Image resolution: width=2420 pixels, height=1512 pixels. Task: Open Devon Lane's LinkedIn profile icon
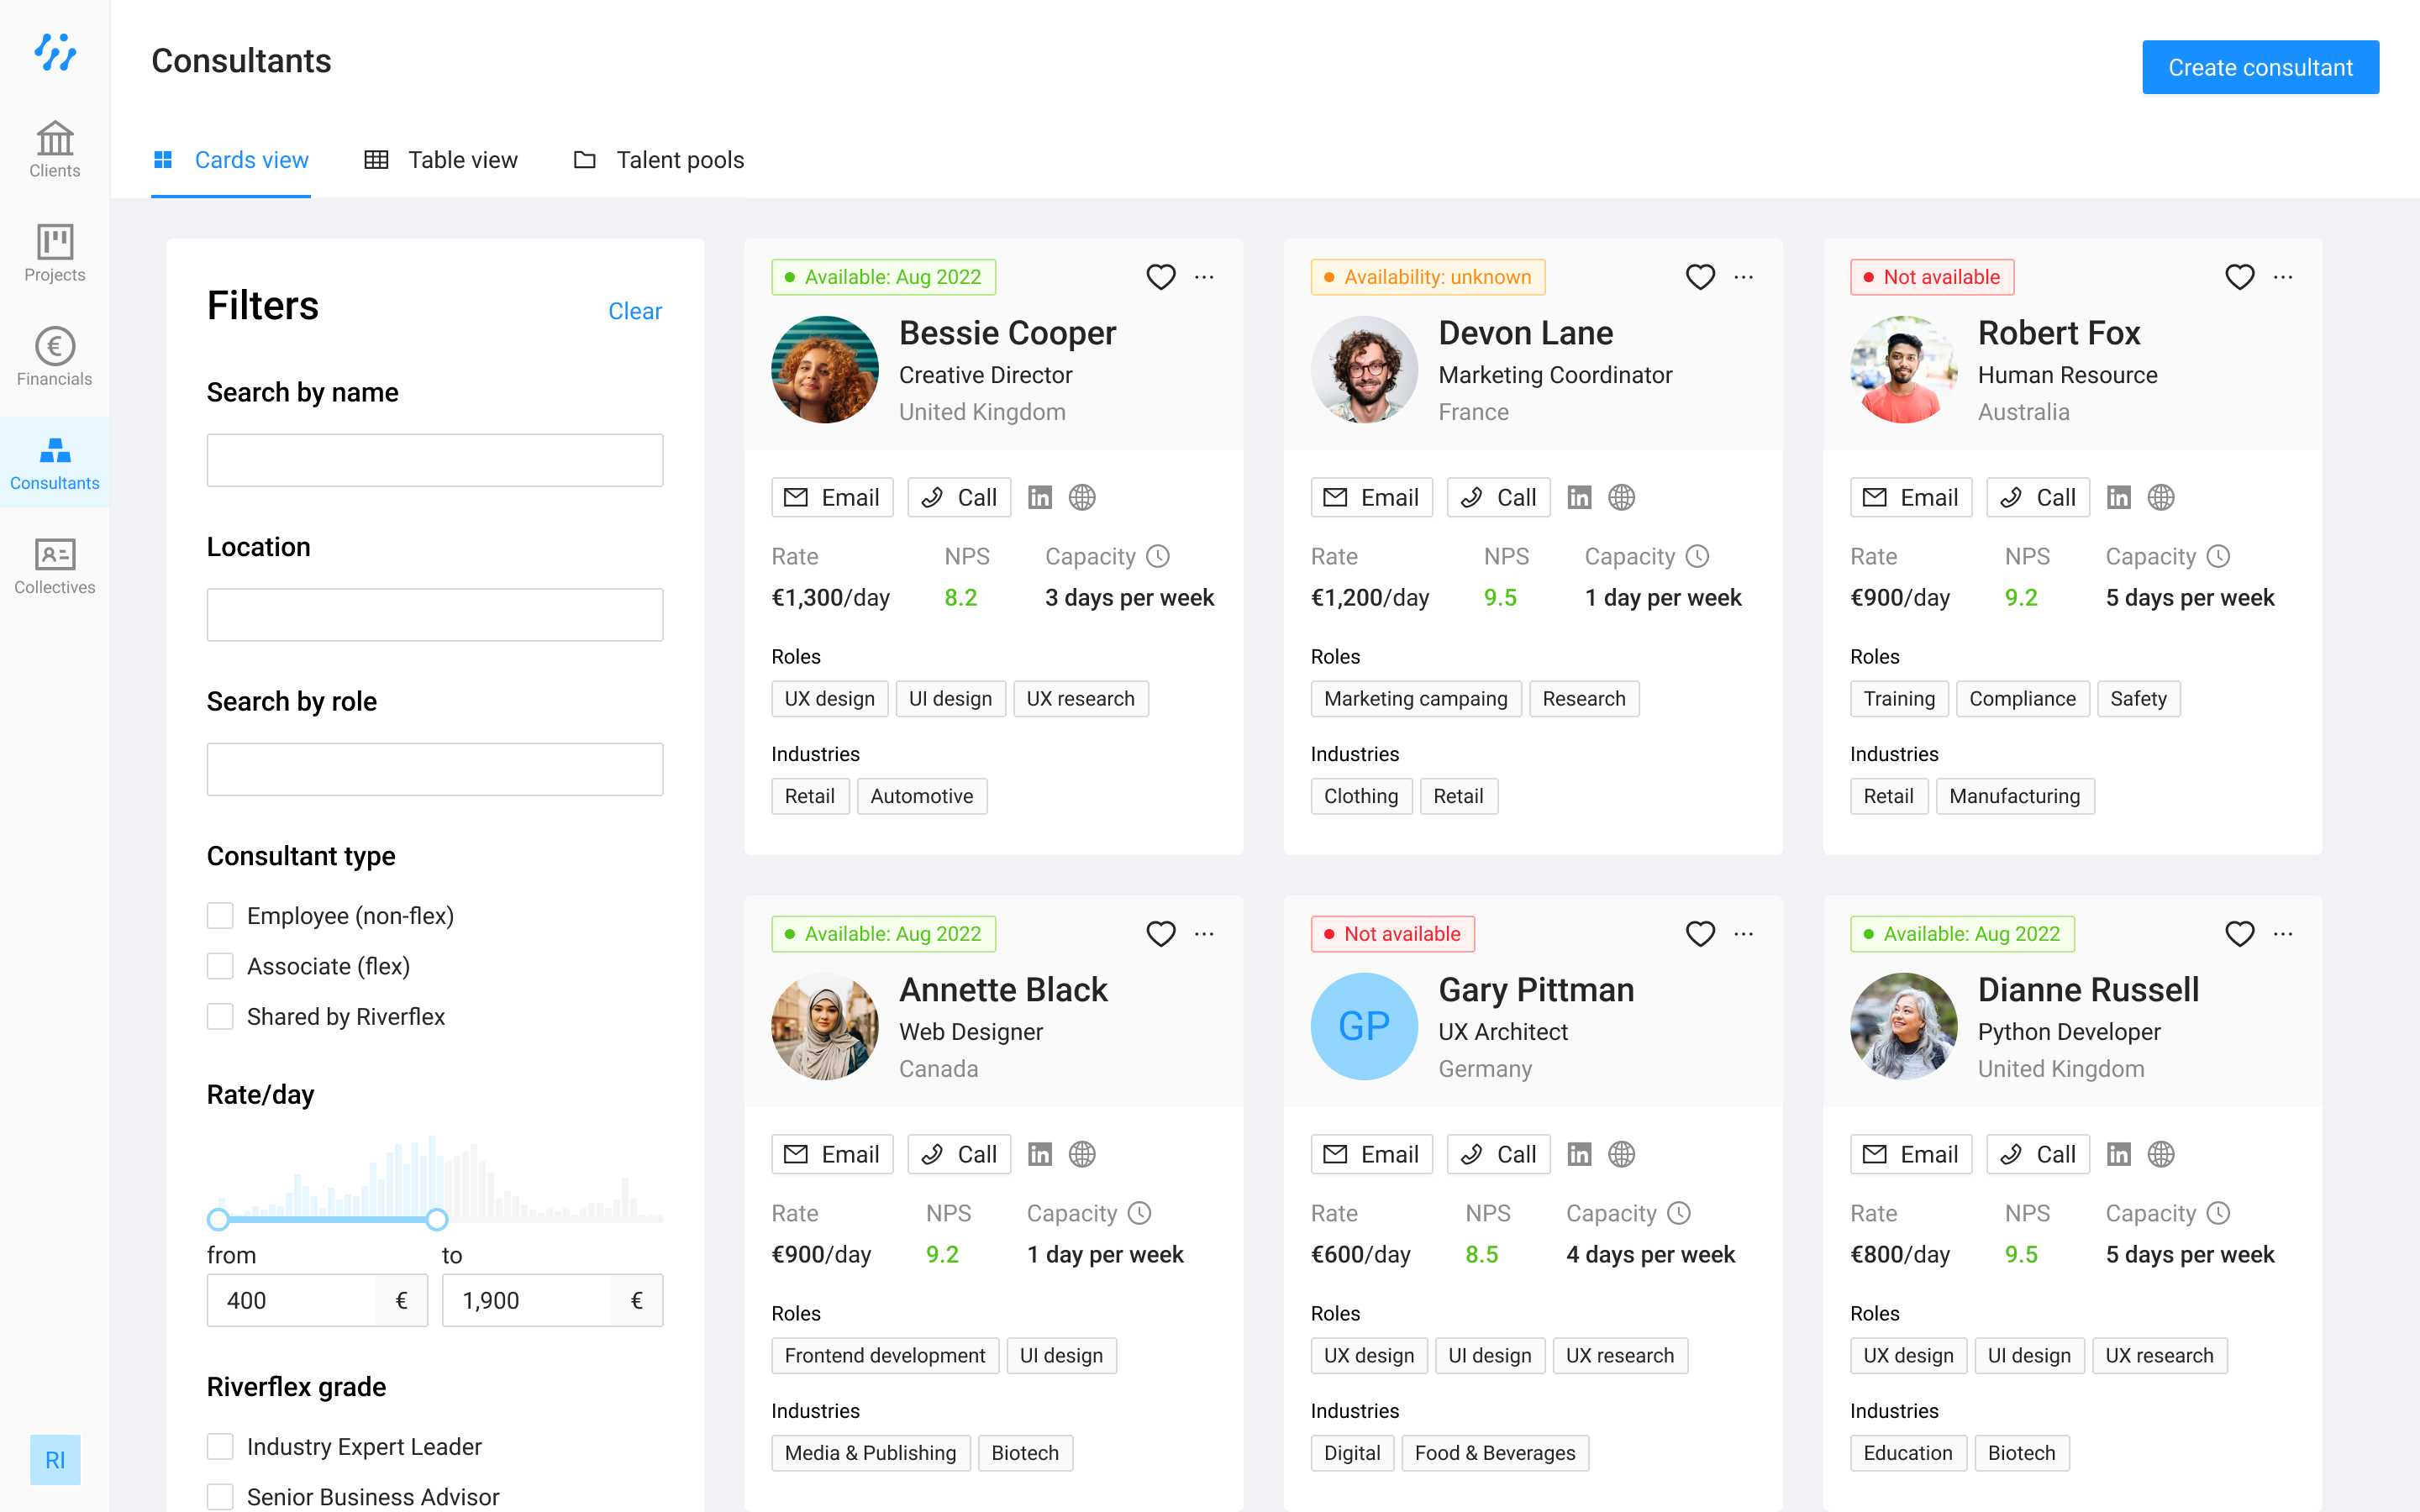pyautogui.click(x=1579, y=497)
